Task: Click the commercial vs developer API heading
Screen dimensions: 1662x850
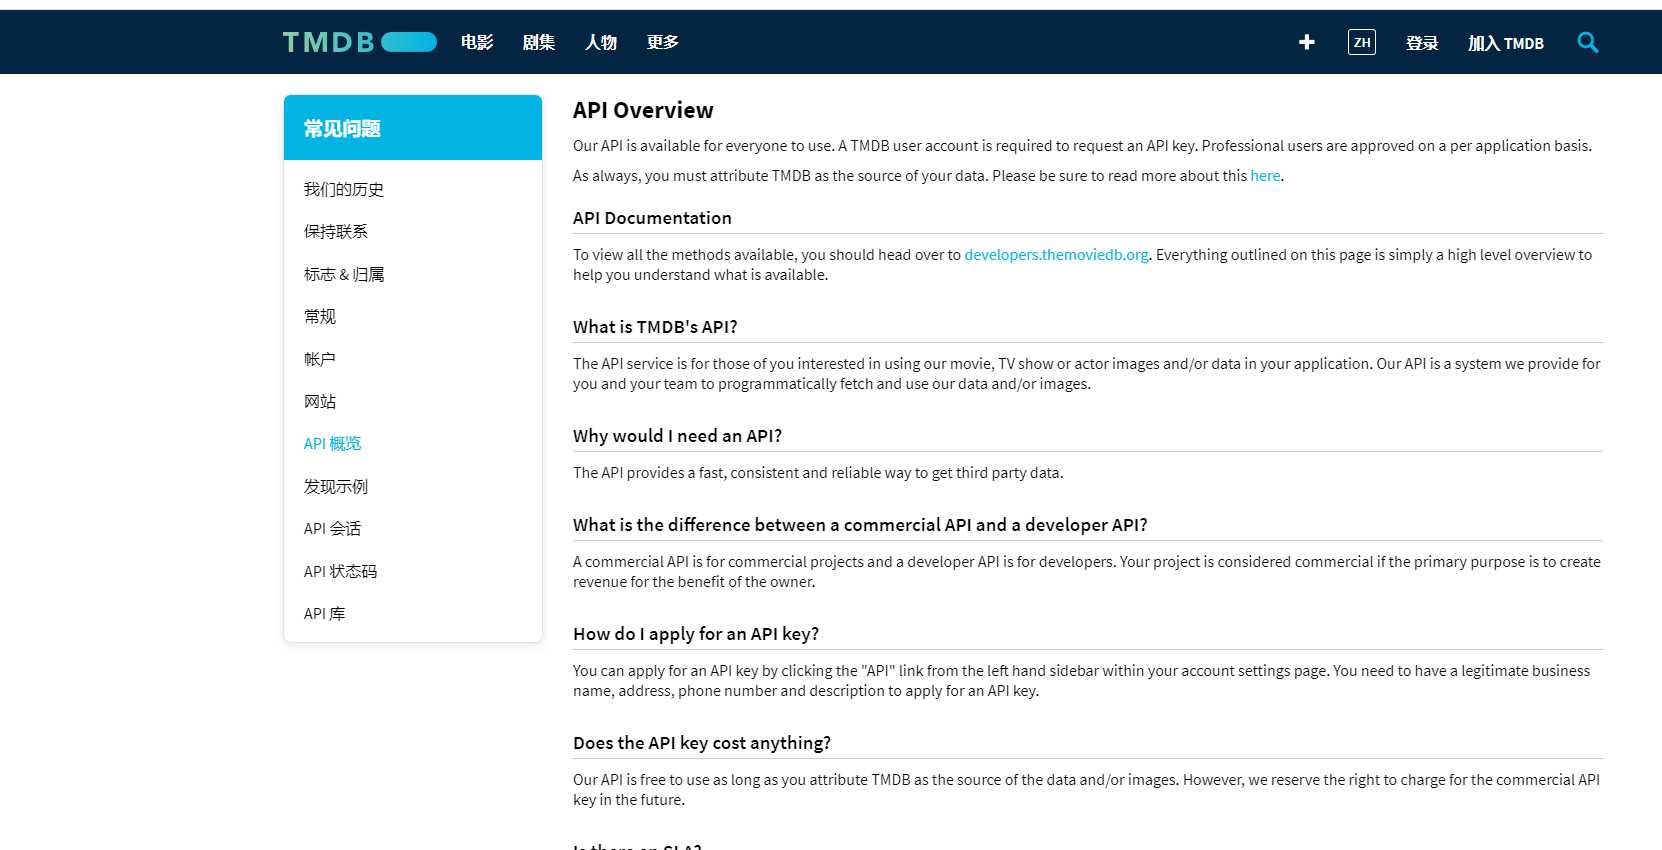Action: (860, 525)
